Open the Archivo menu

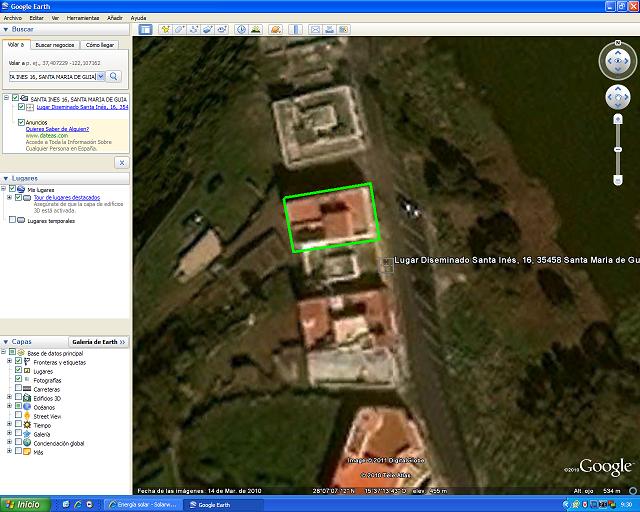tap(13, 18)
